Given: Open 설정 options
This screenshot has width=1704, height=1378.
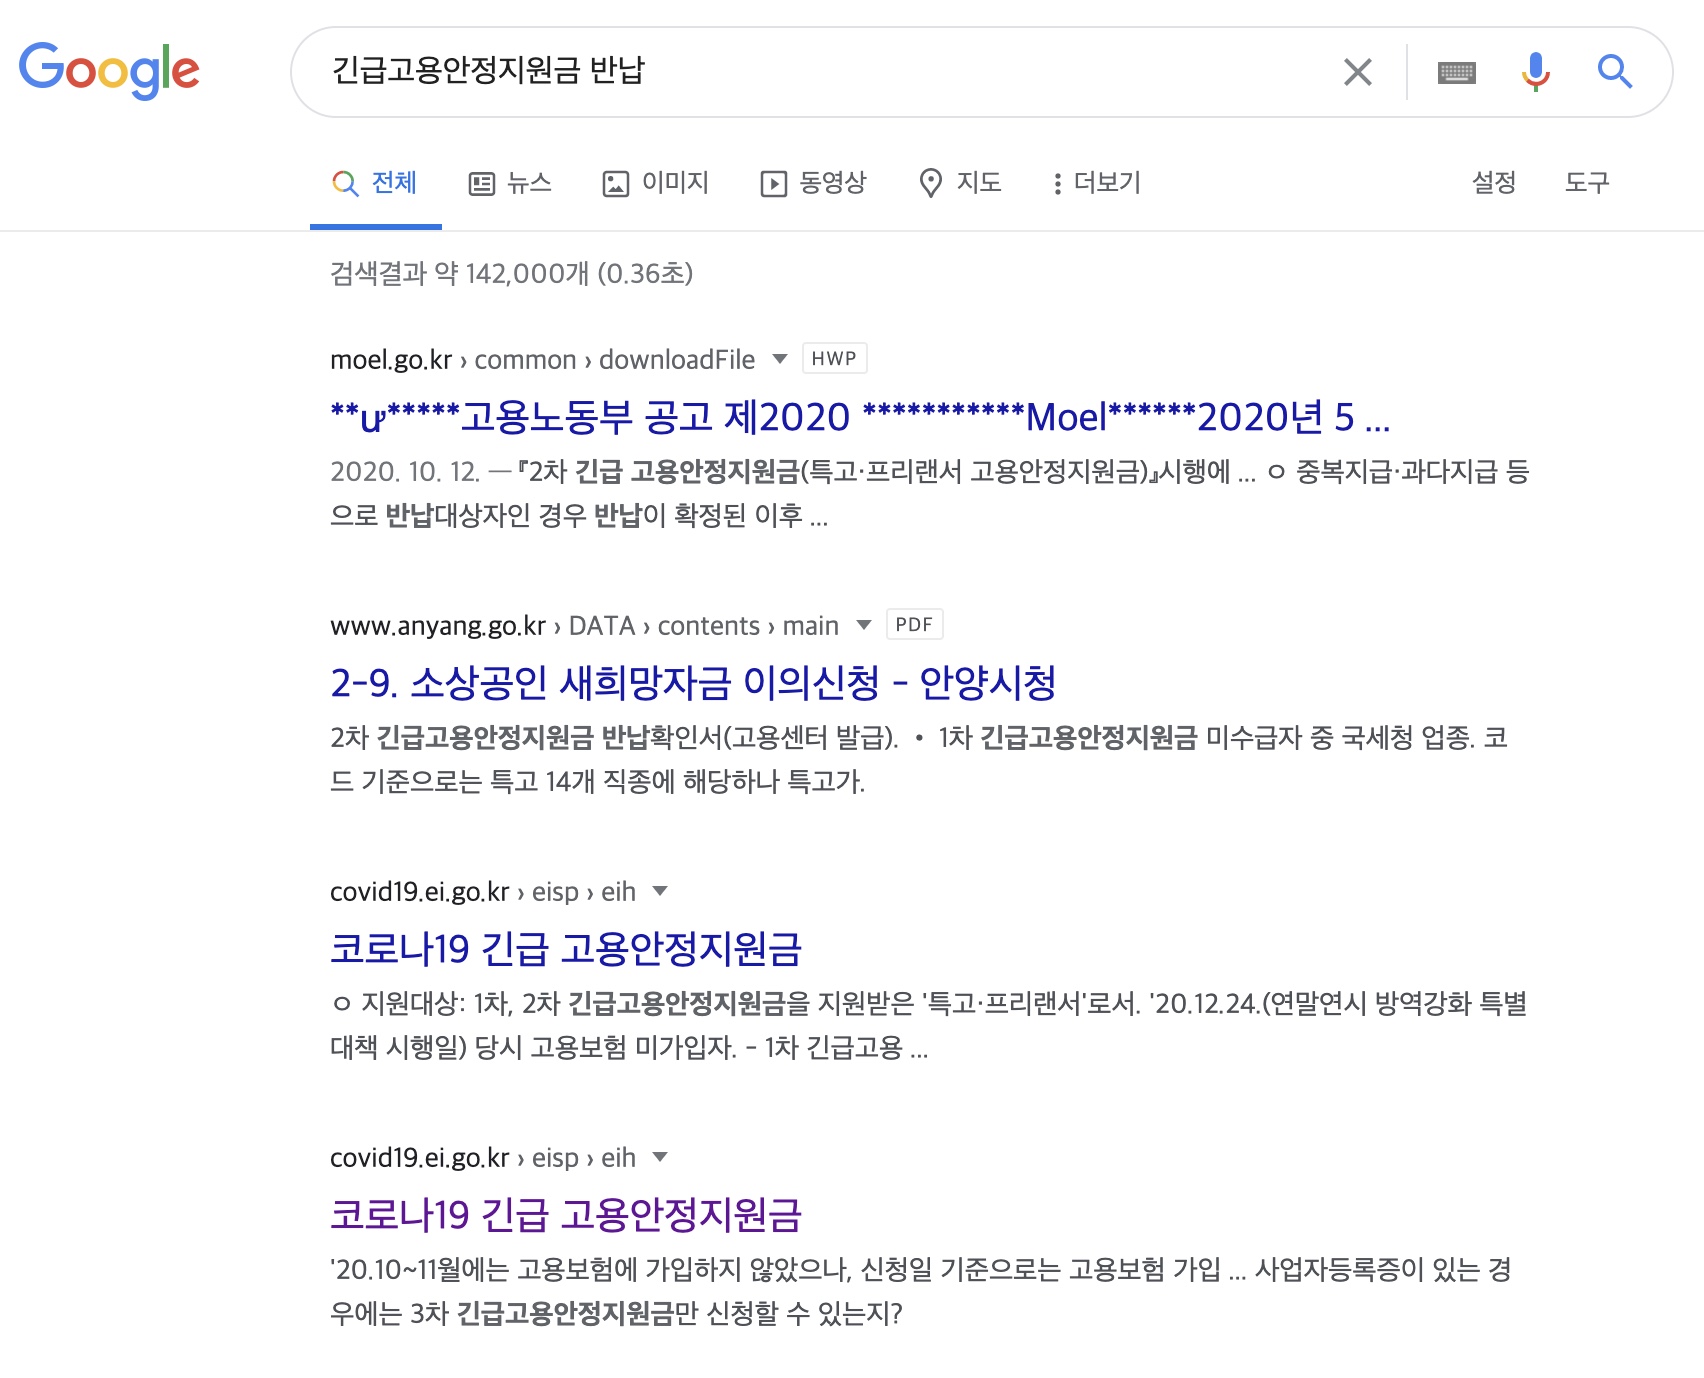Looking at the screenshot, I should [1493, 182].
